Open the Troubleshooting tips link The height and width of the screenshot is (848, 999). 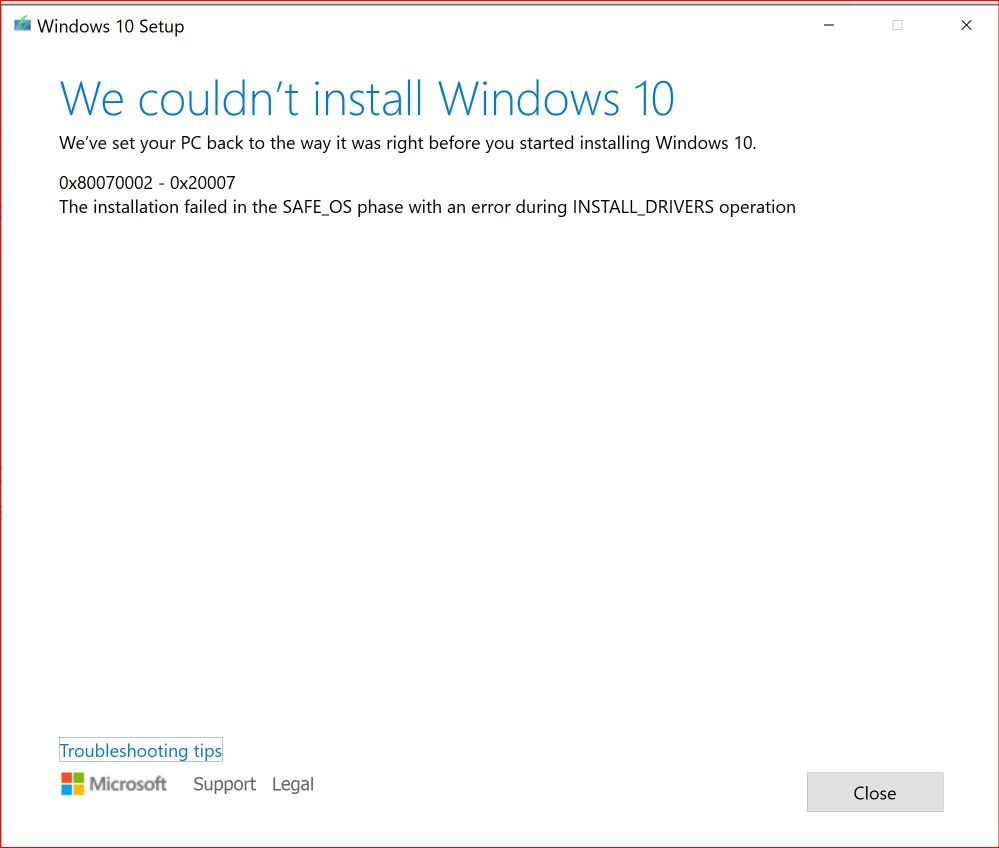[x=140, y=751]
